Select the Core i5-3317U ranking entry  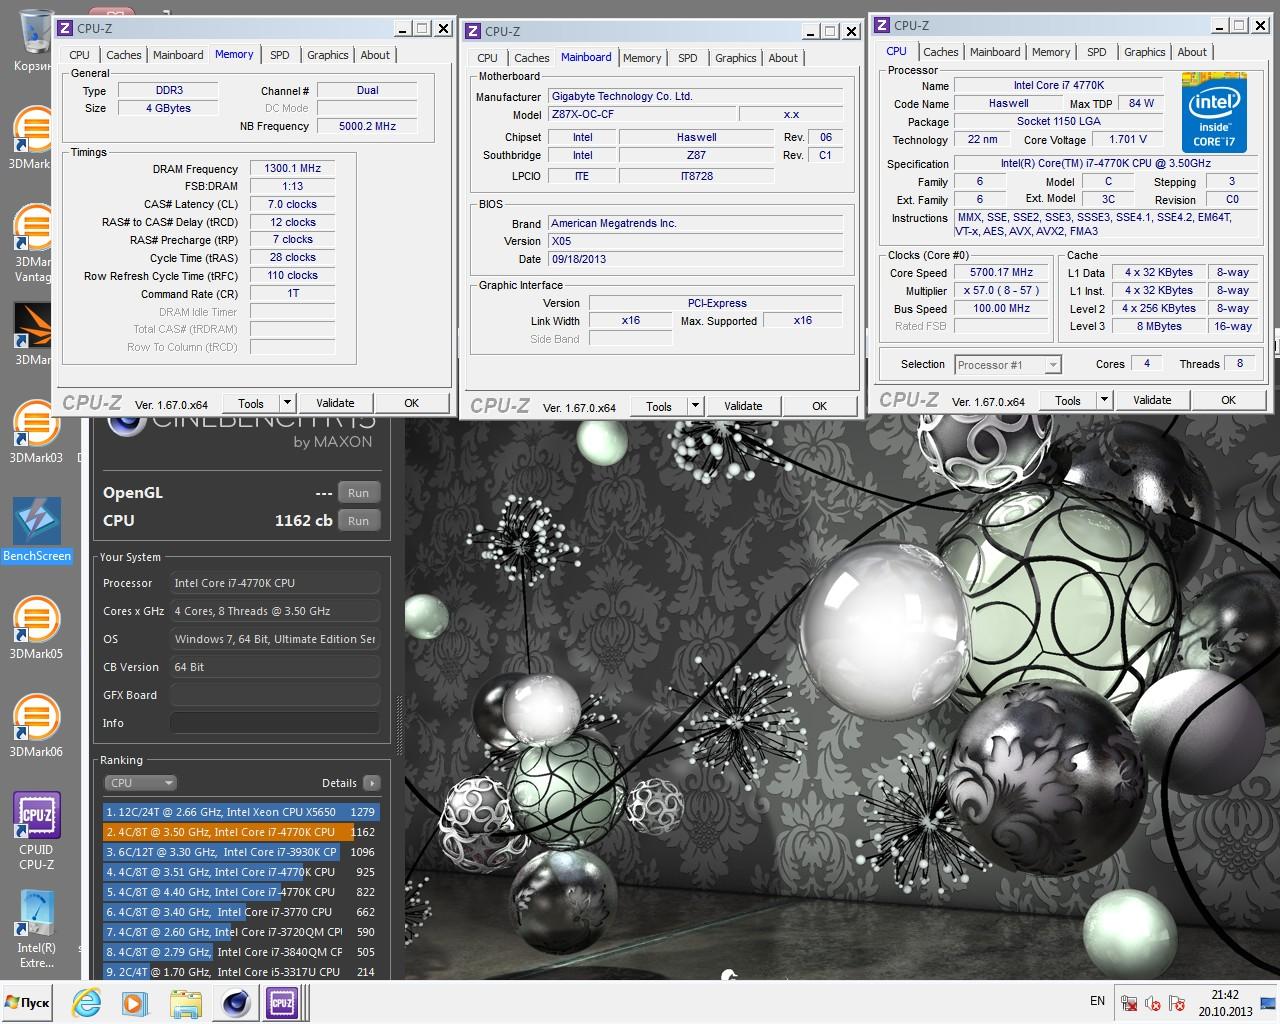240,972
